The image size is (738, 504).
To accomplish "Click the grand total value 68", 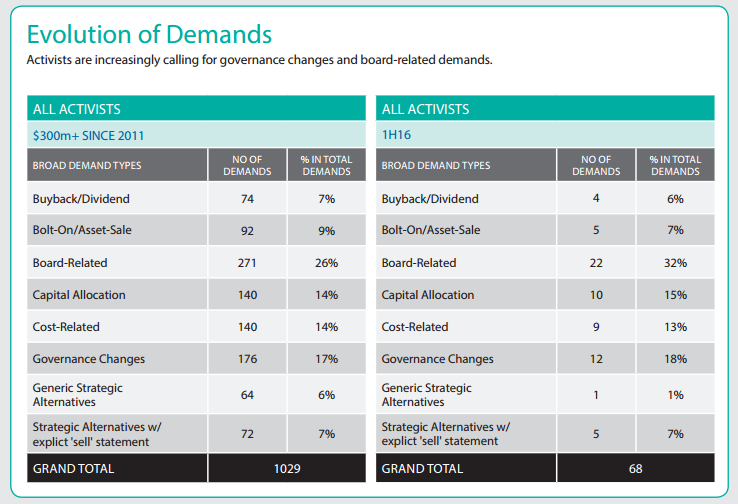I will (x=635, y=468).
